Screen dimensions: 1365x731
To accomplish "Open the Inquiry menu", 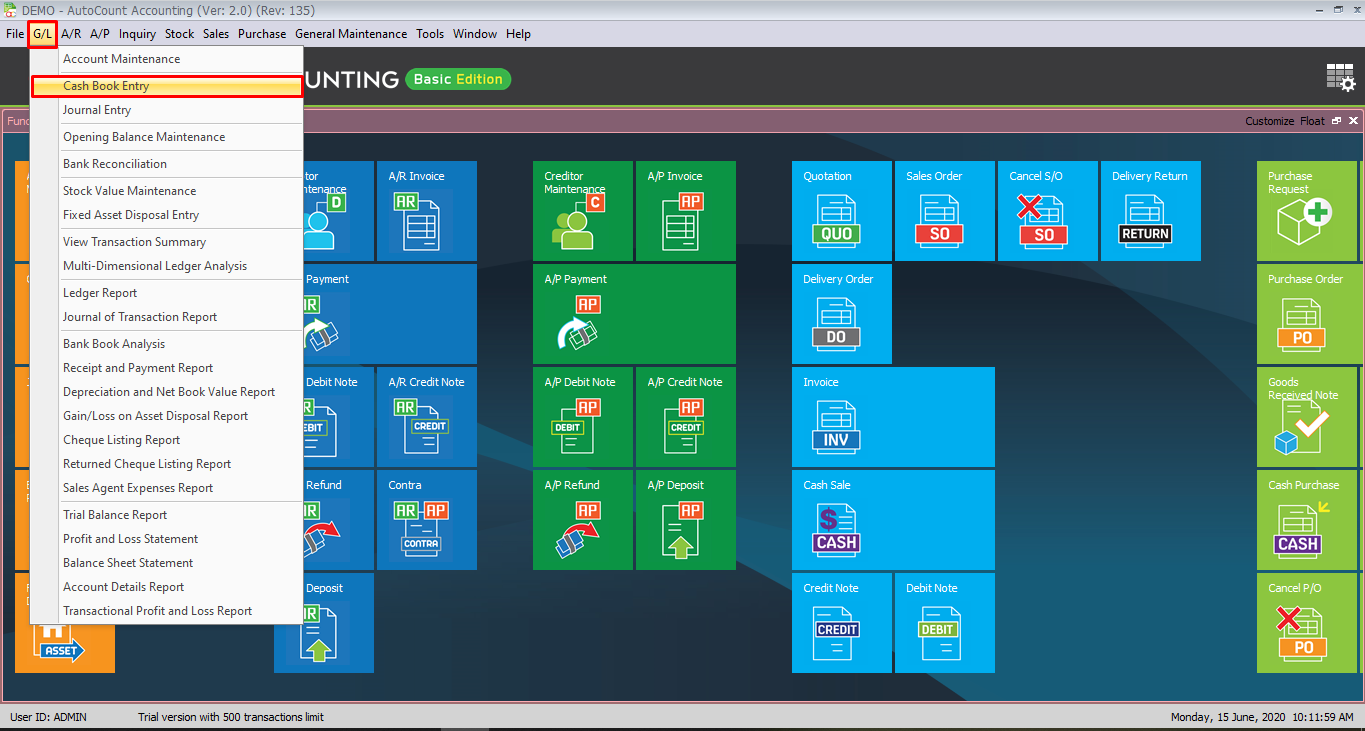I will [x=137, y=34].
